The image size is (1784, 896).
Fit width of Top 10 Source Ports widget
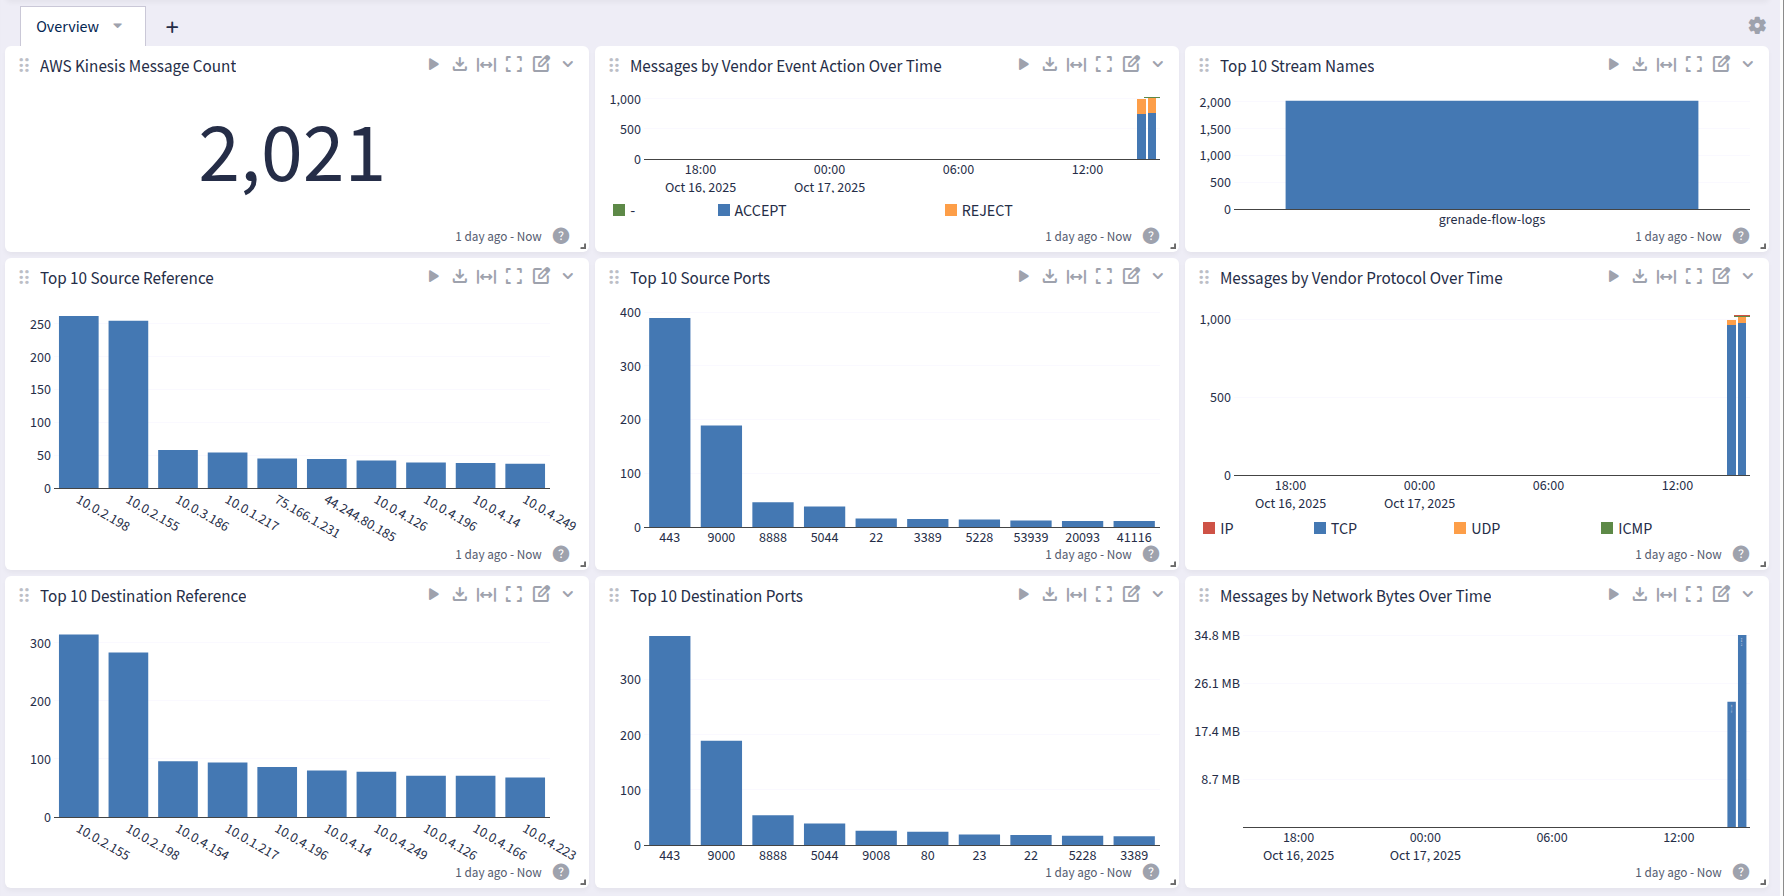pos(1076,276)
